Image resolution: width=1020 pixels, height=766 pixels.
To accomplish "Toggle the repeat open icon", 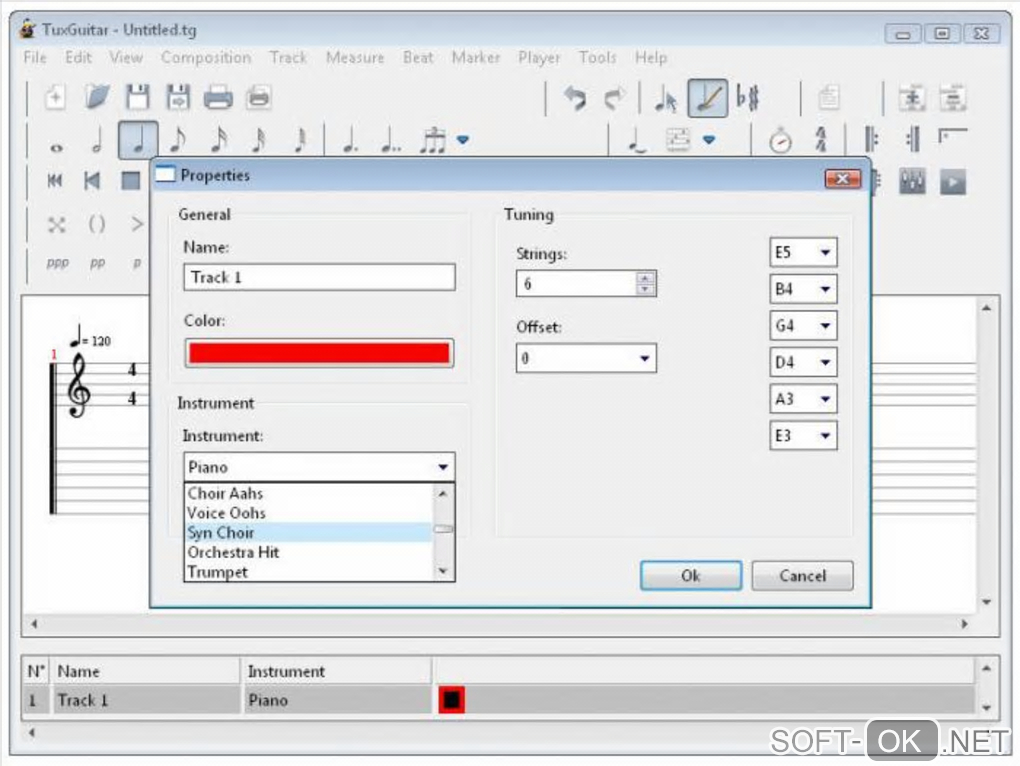I will click(871, 140).
